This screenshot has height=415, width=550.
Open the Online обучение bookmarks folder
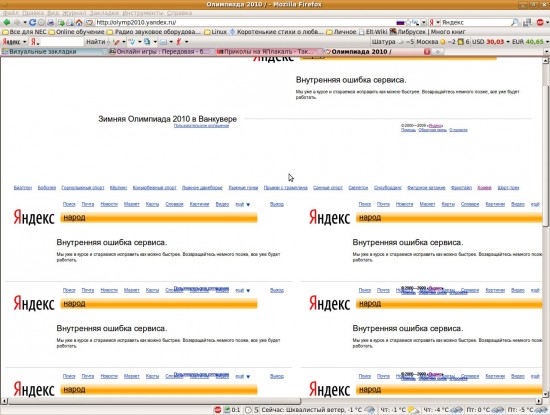(x=76, y=32)
